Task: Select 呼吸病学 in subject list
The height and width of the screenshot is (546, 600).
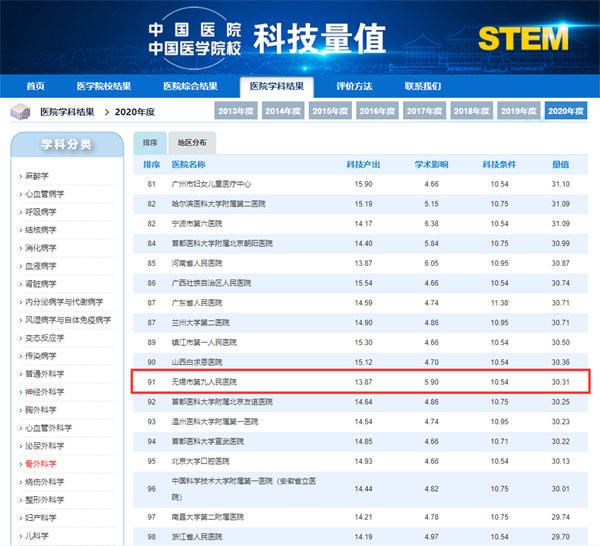Action: [x=41, y=212]
